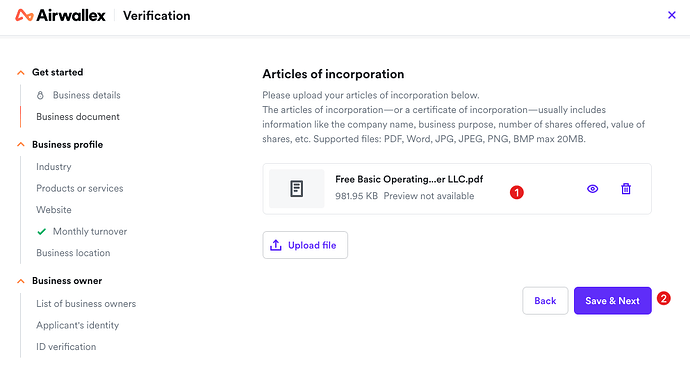The height and width of the screenshot is (391, 690).
Task: Click the Free Basic Operating LLC.pdf filename
Action: click(409, 179)
